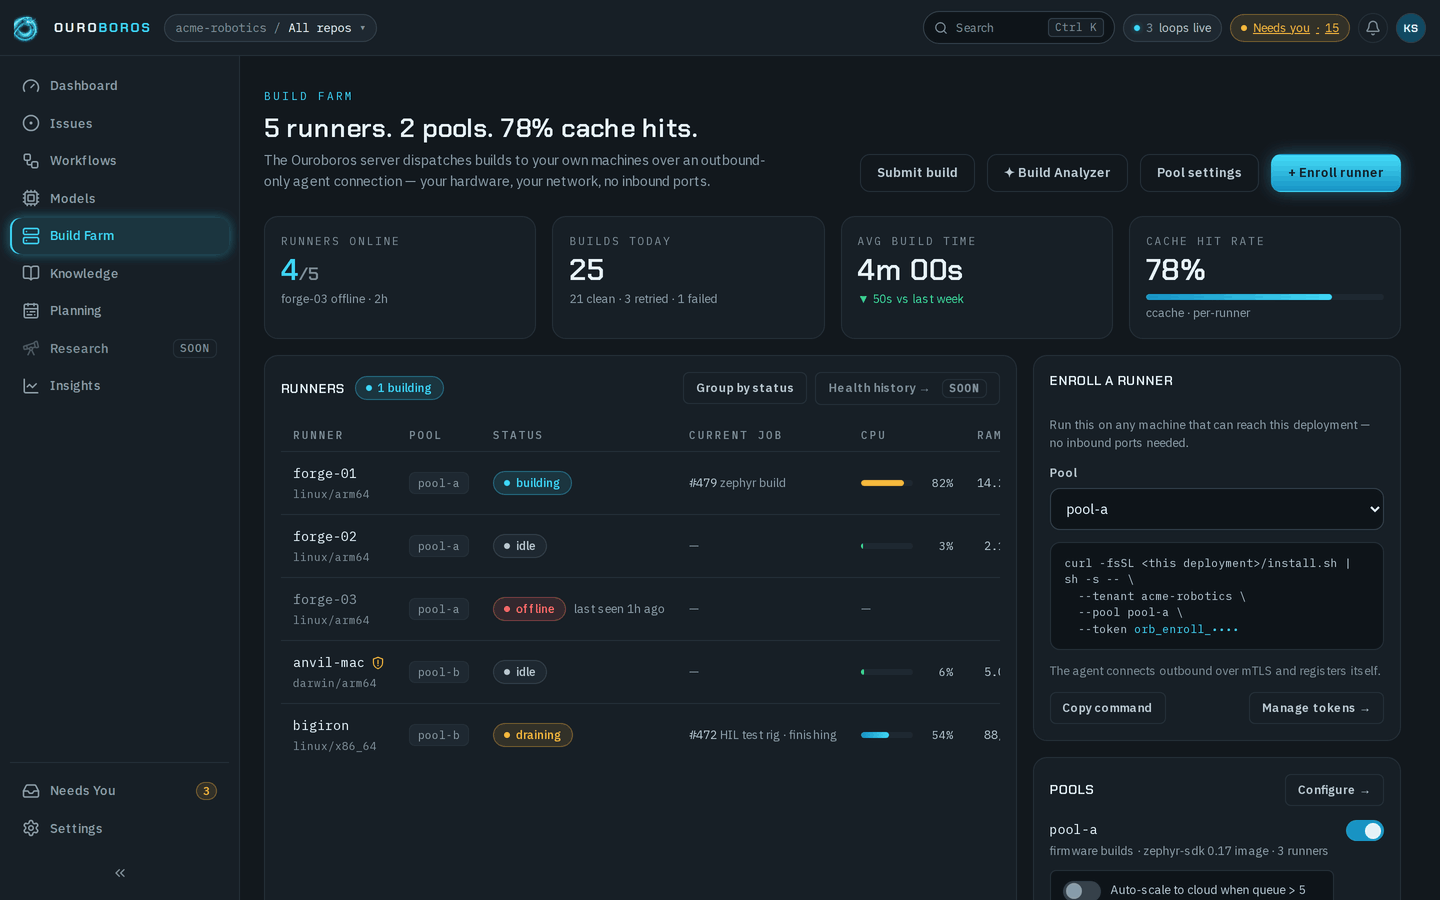Click the 3 loops live pill
Screen dimensions: 1440x900
coord(1172,28)
